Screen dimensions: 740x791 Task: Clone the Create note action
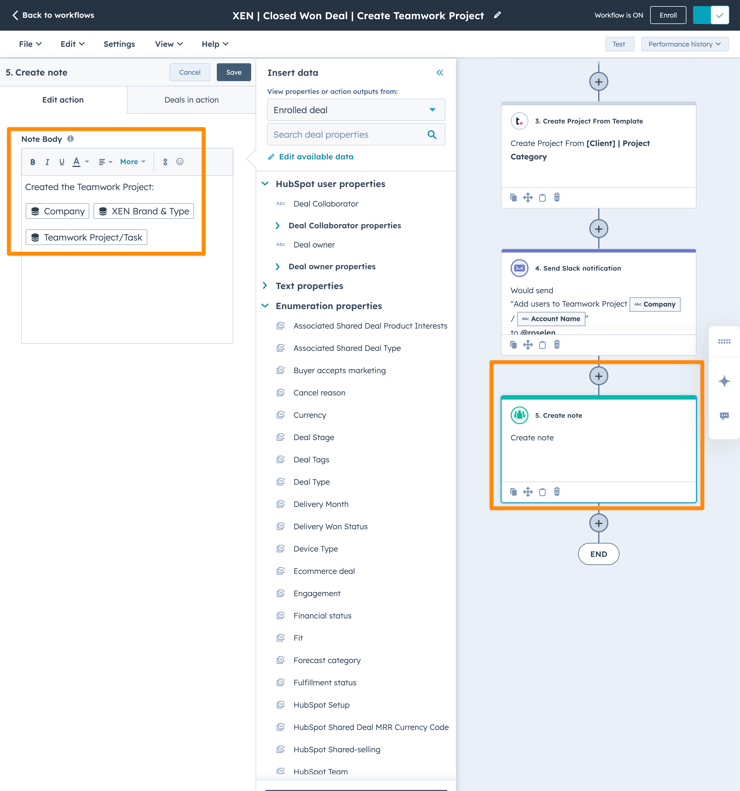click(x=513, y=492)
